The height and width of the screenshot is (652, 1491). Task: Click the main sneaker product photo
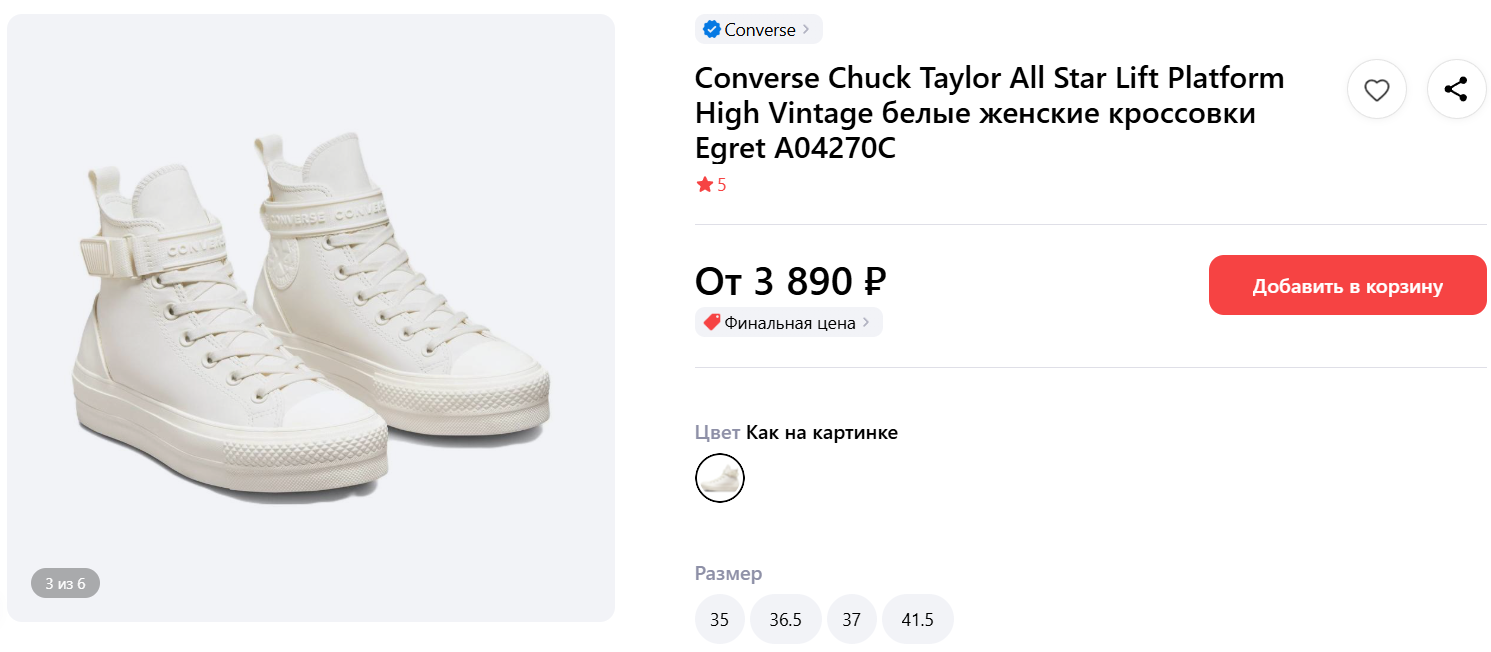click(311, 318)
